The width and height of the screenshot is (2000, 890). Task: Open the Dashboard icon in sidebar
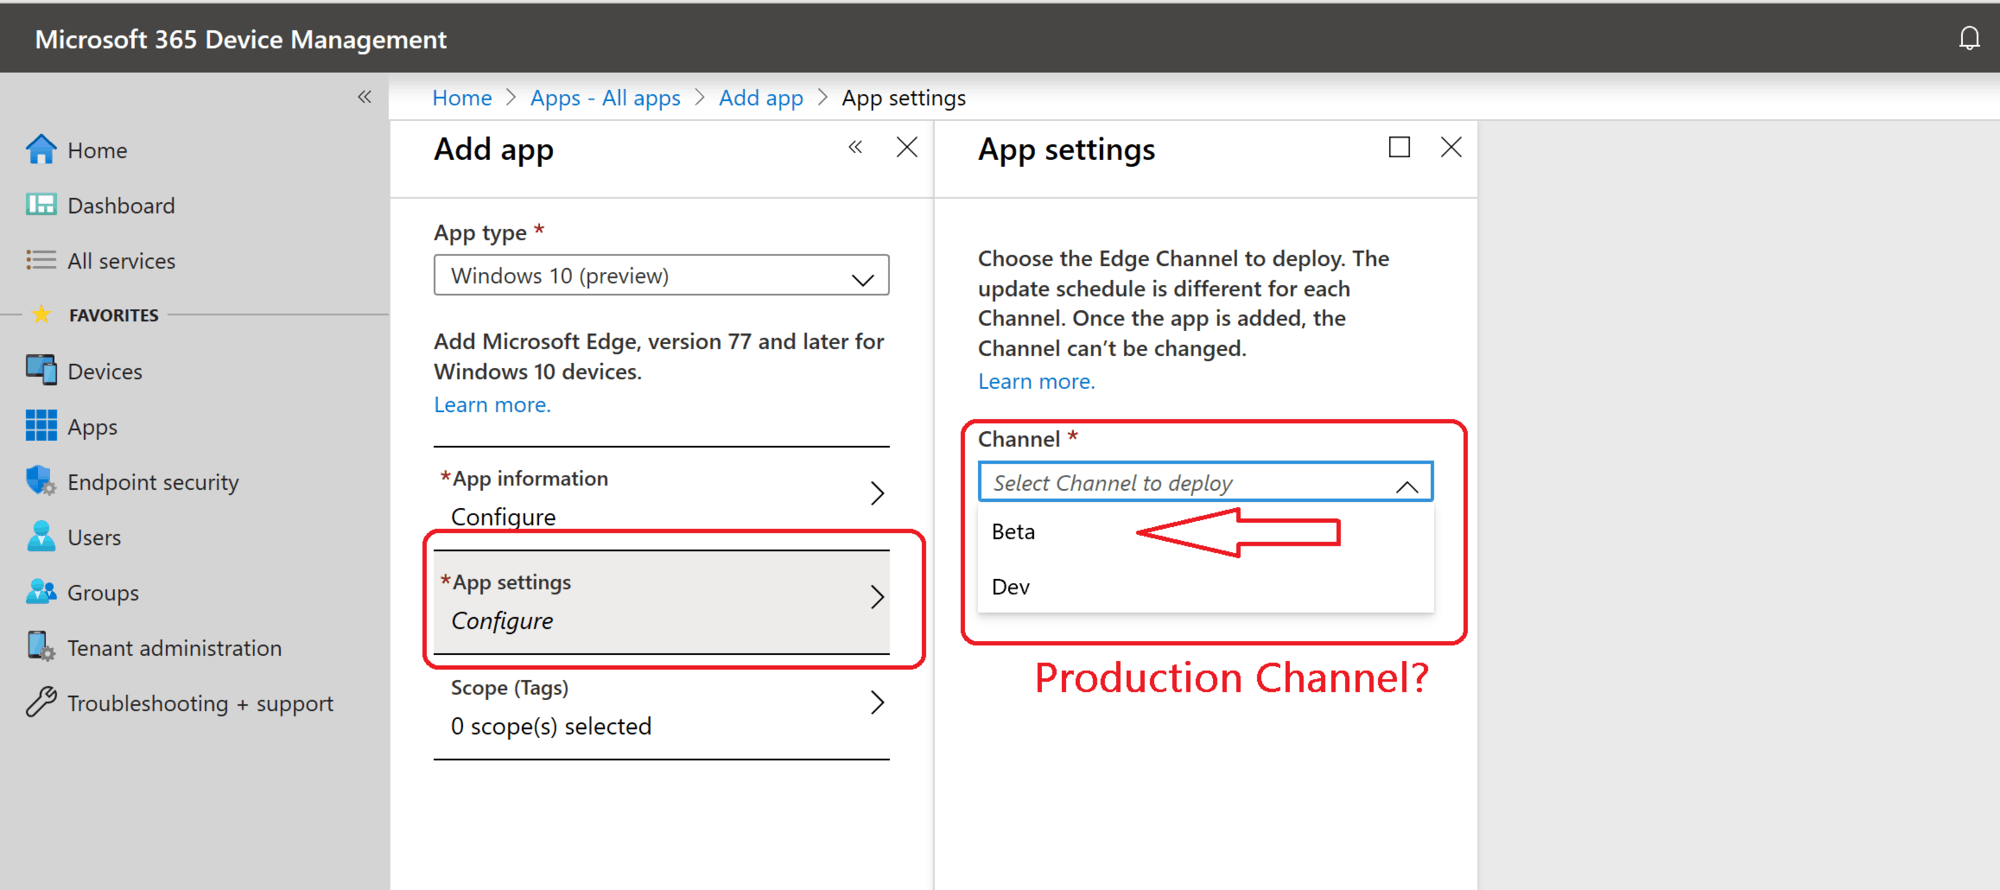coord(41,205)
